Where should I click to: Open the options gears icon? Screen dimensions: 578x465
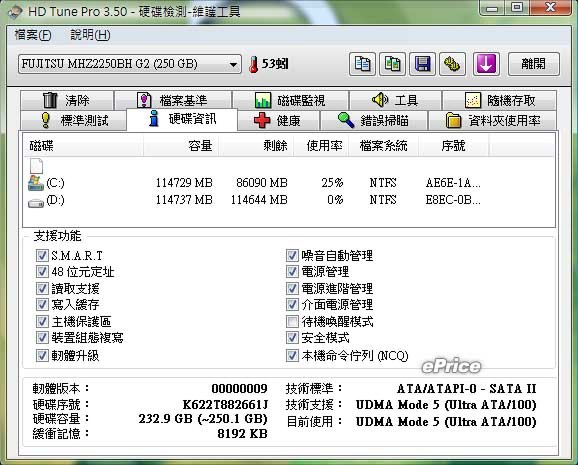pyautogui.click(x=452, y=64)
